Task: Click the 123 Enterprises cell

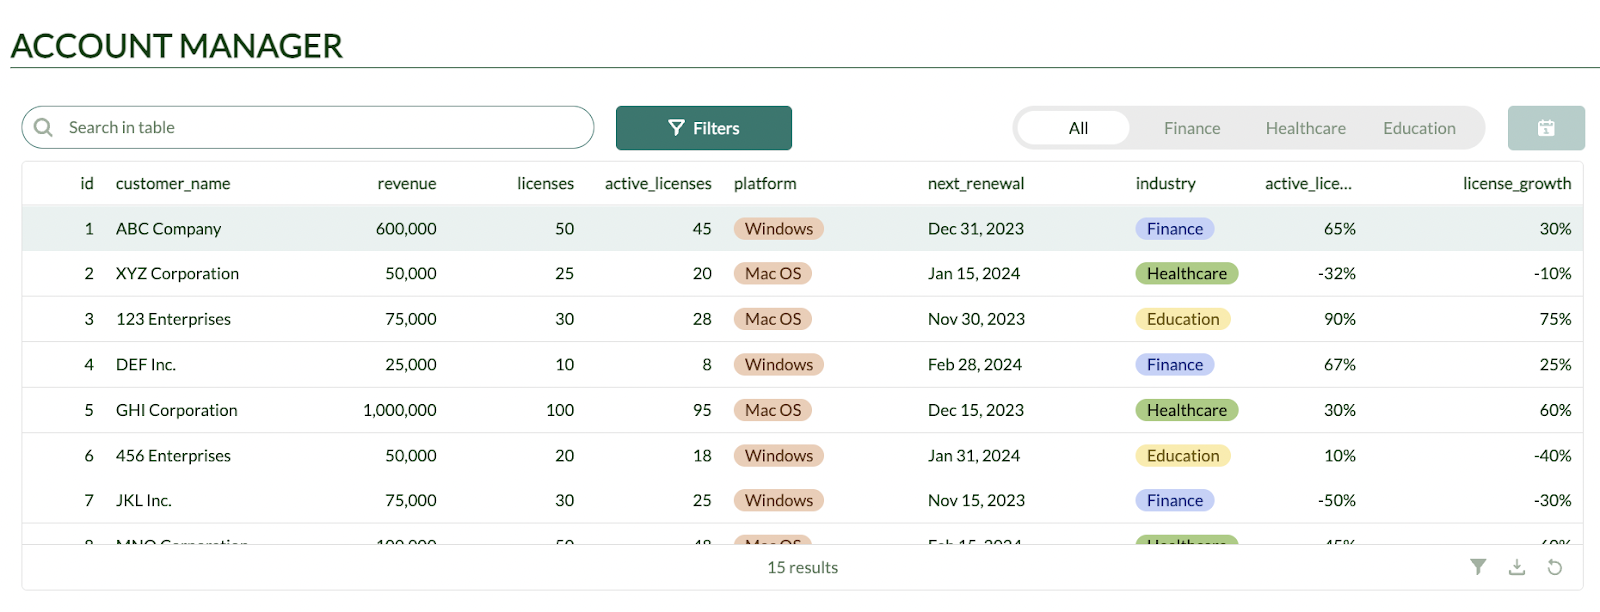Action: pyautogui.click(x=173, y=319)
